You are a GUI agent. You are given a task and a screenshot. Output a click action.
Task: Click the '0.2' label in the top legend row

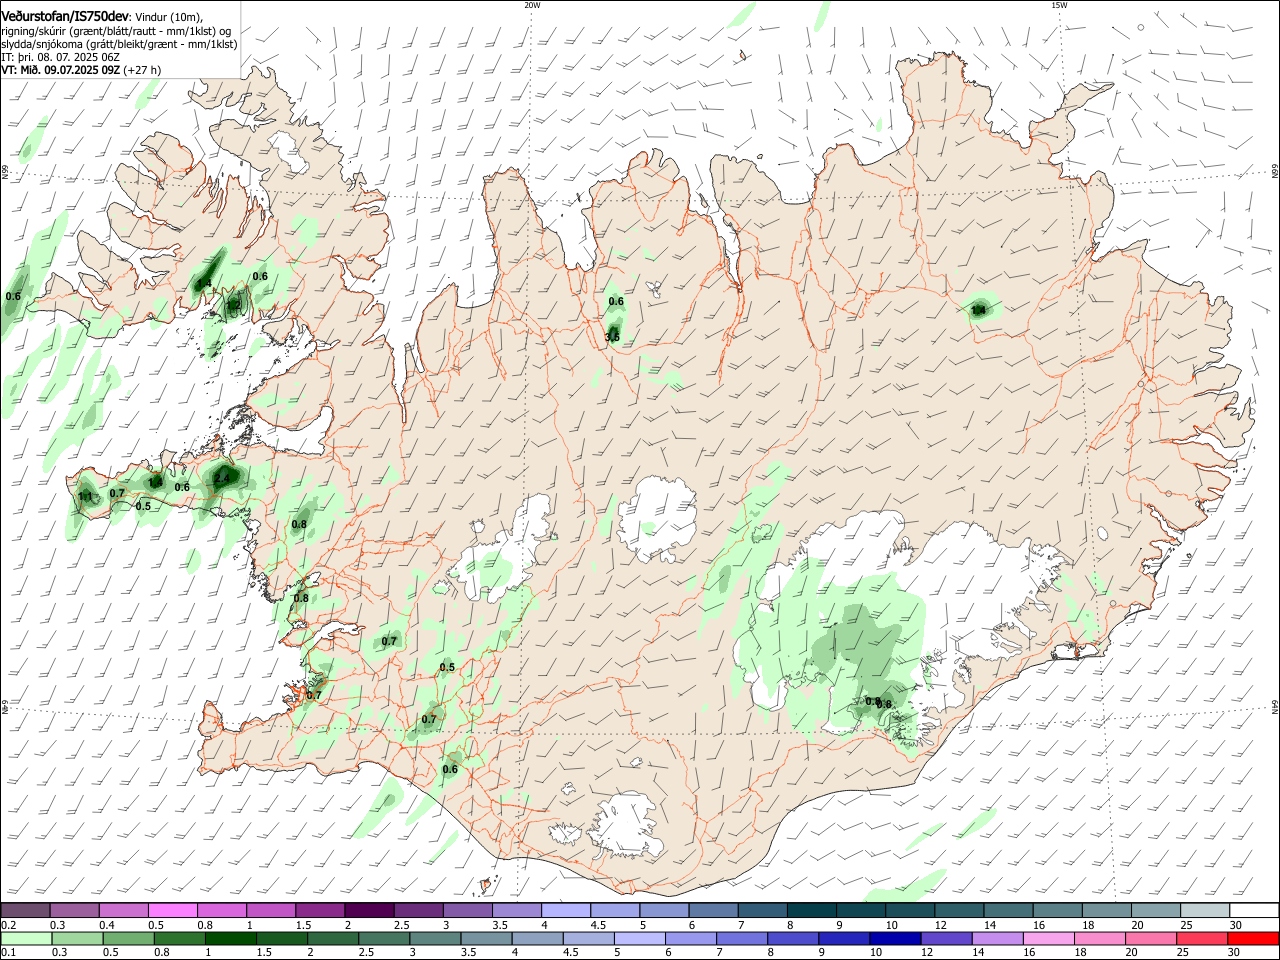coord(8,925)
